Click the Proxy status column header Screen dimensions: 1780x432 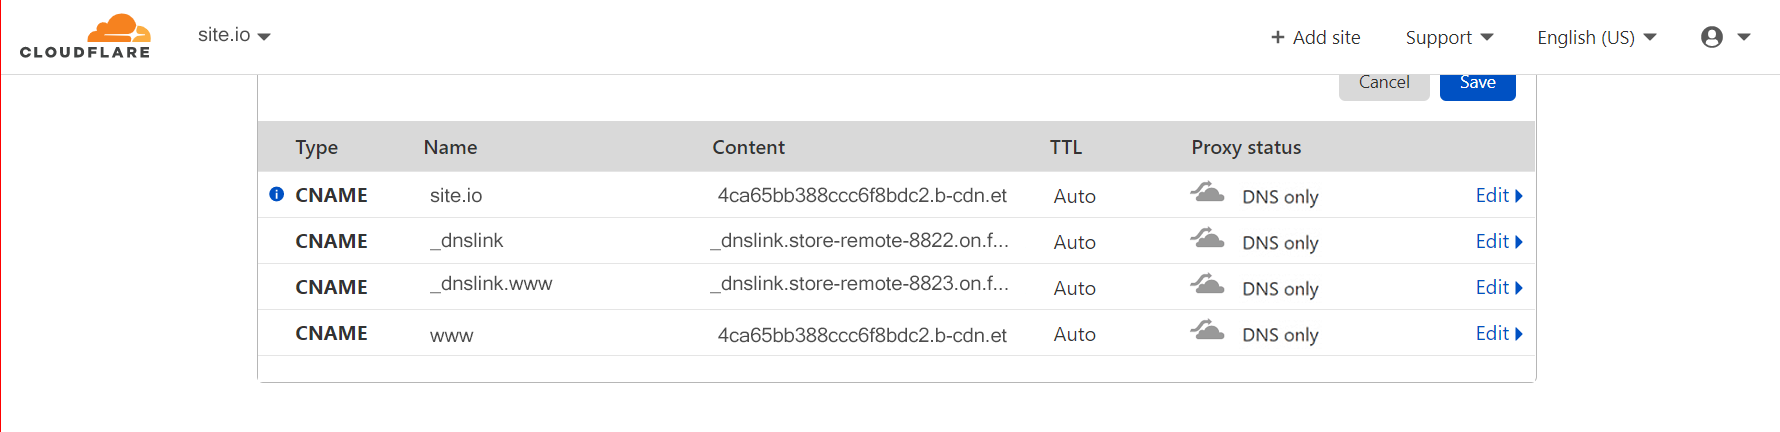tap(1246, 147)
